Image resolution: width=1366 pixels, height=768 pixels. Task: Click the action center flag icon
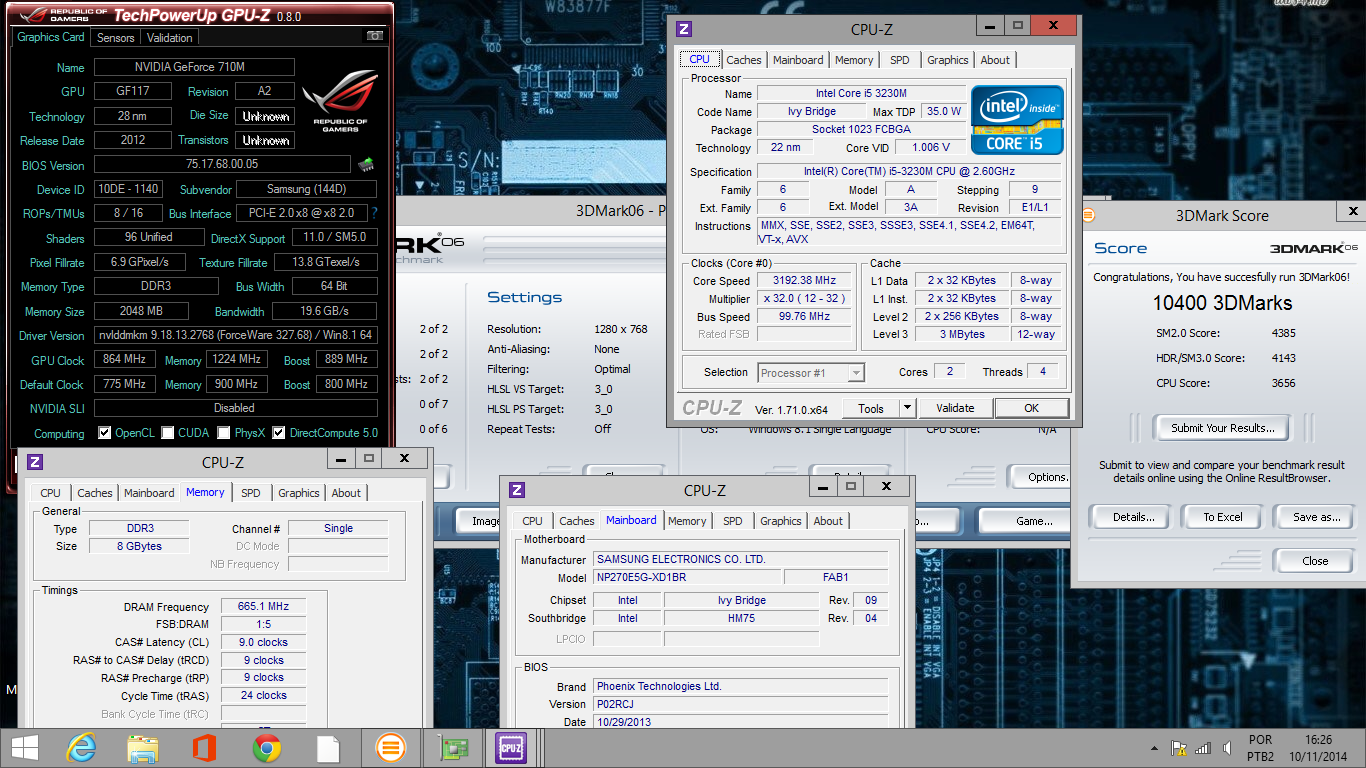(x=1179, y=748)
